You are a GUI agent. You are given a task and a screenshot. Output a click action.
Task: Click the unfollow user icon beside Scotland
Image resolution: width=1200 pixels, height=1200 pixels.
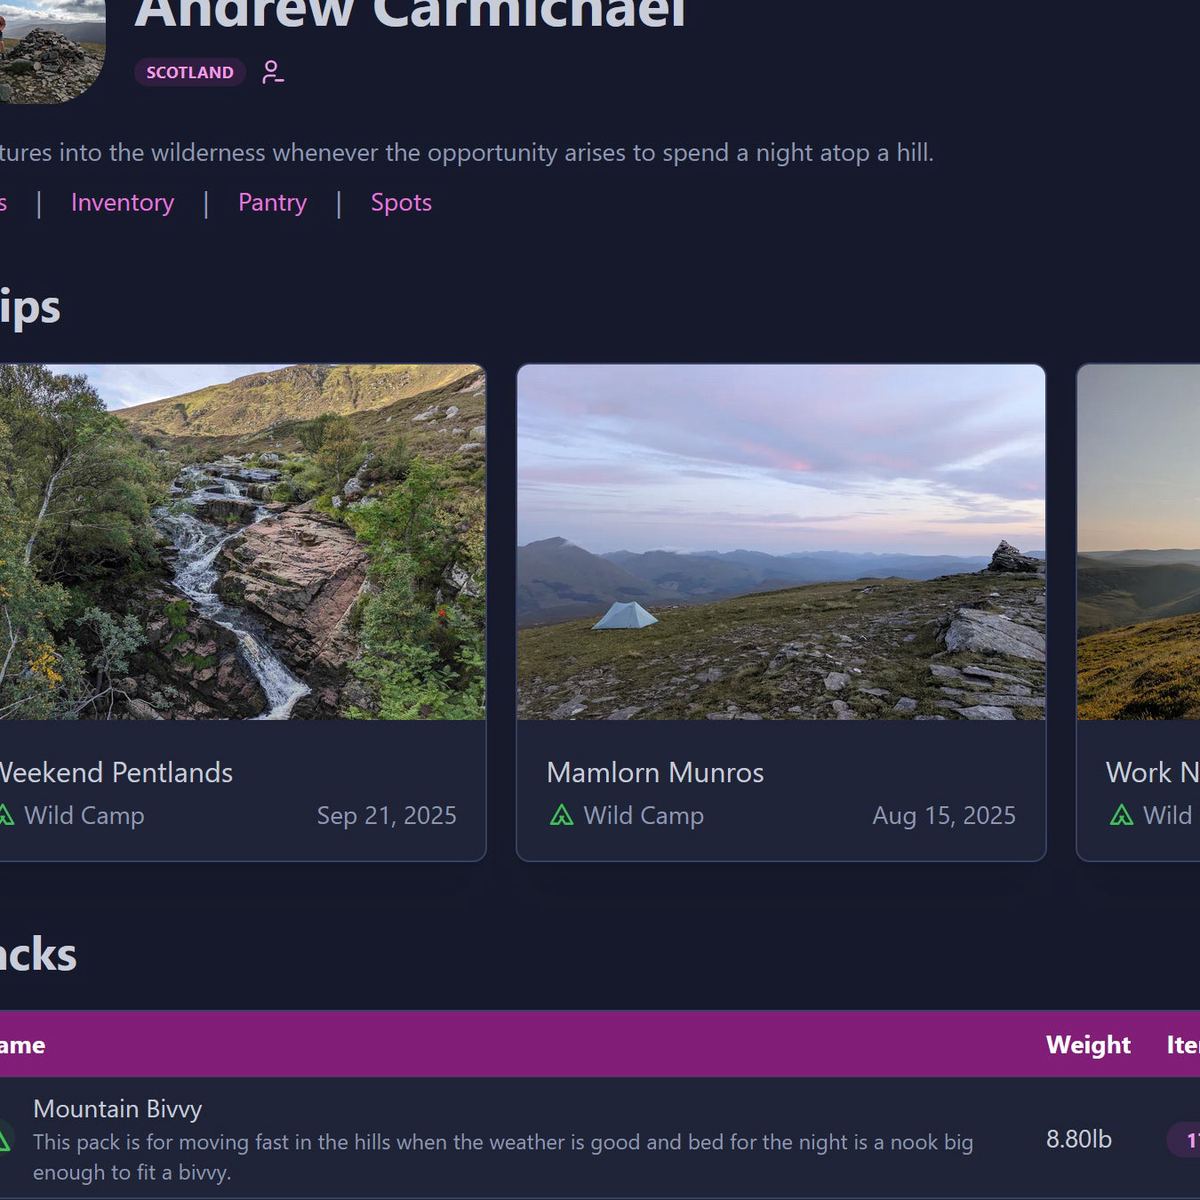272,72
